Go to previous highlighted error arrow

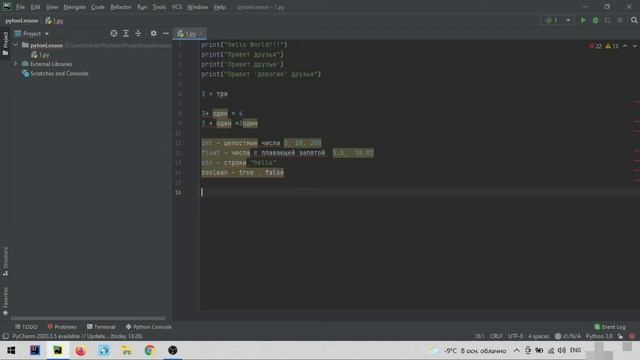pos(625,46)
